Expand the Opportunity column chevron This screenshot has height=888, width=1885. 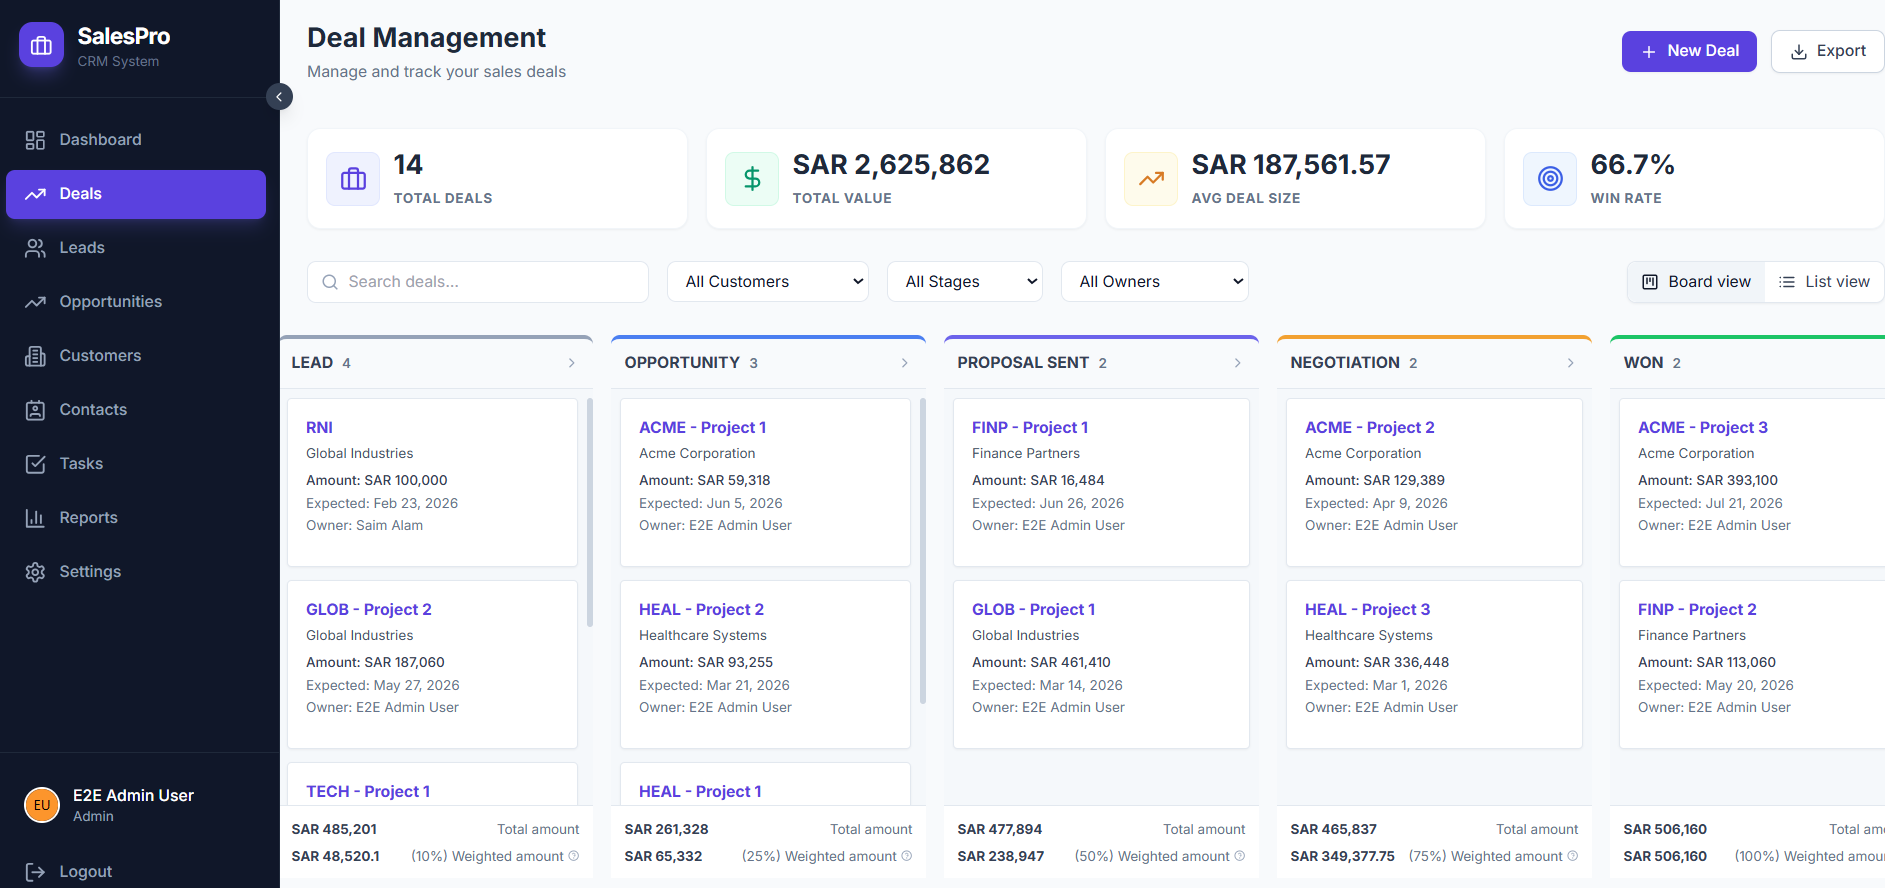coord(905,363)
